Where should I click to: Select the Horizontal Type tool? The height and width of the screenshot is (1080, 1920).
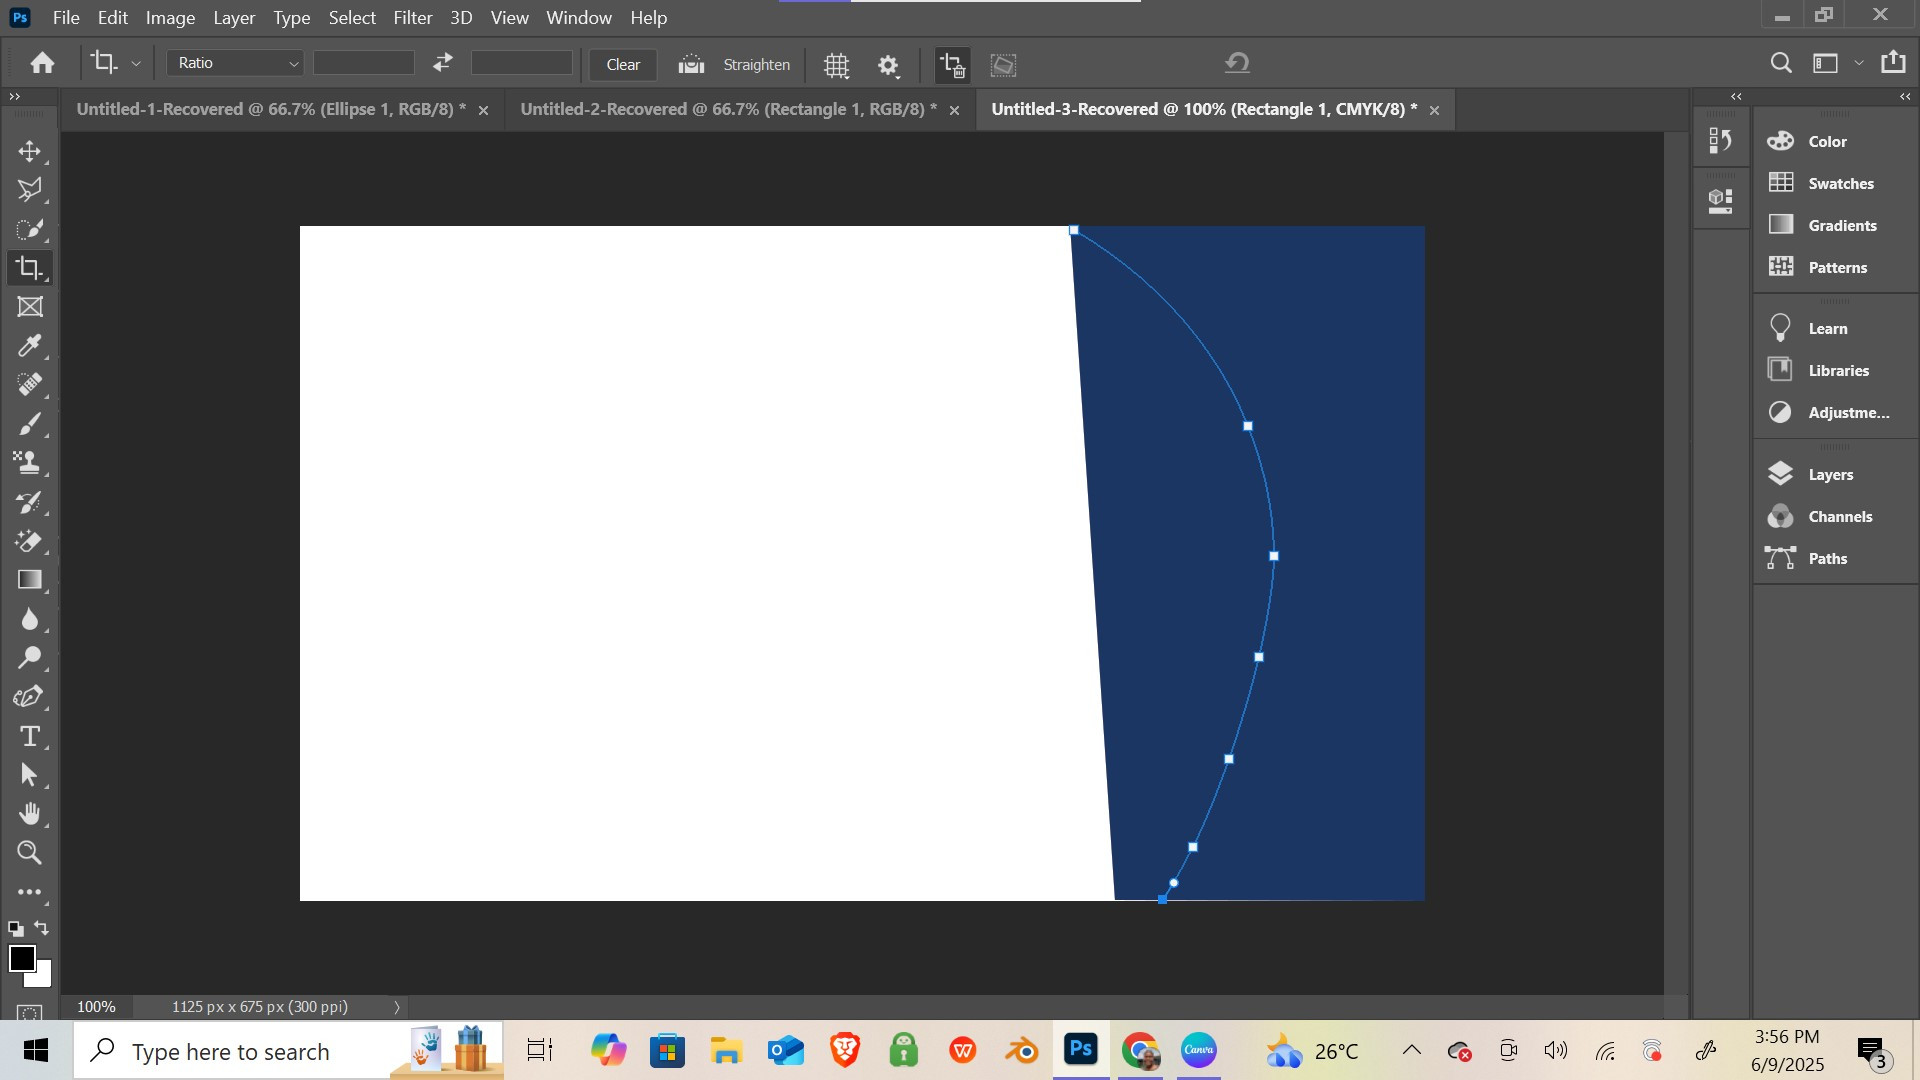30,737
